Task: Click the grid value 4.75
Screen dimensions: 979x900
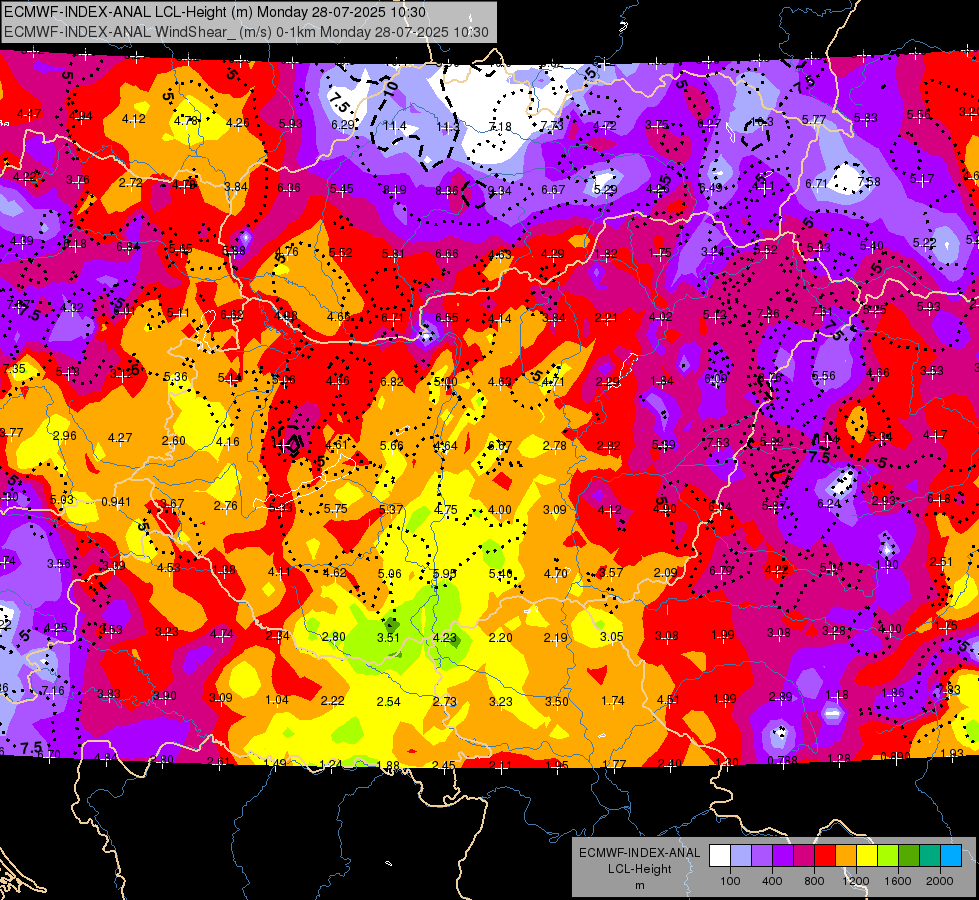Action: (446, 510)
